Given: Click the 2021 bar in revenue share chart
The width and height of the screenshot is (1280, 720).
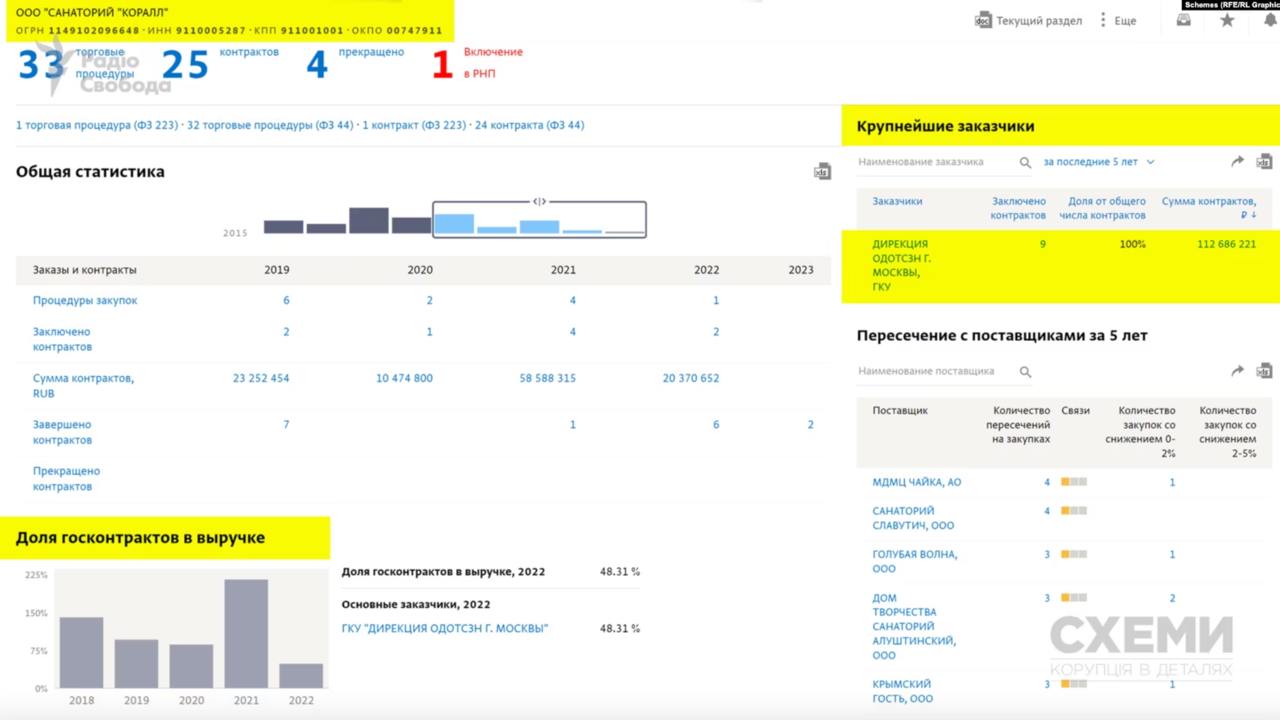Looking at the screenshot, I should coord(246,633).
